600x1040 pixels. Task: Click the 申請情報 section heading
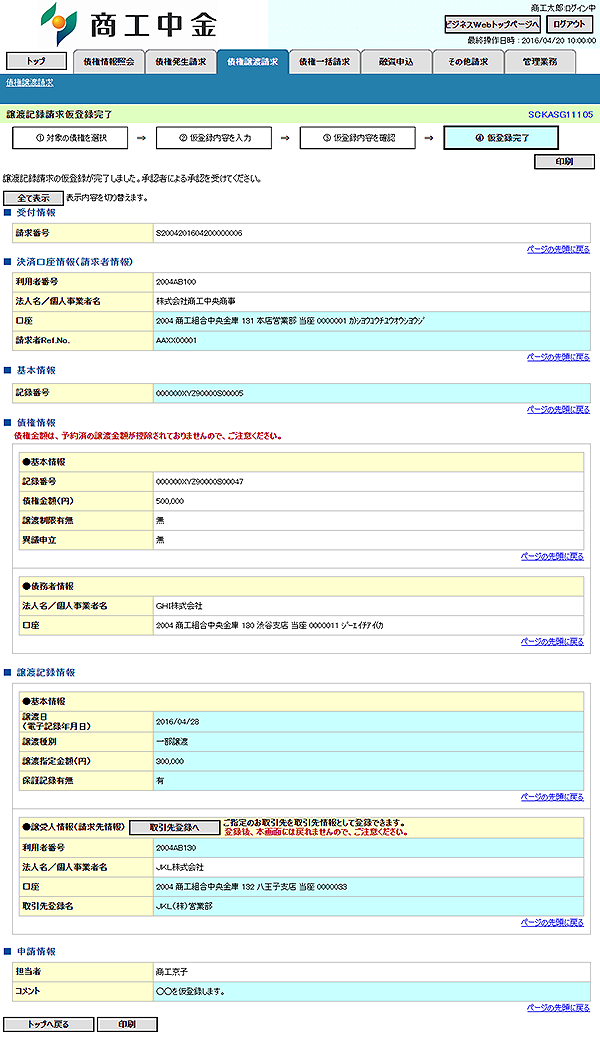pos(36,952)
